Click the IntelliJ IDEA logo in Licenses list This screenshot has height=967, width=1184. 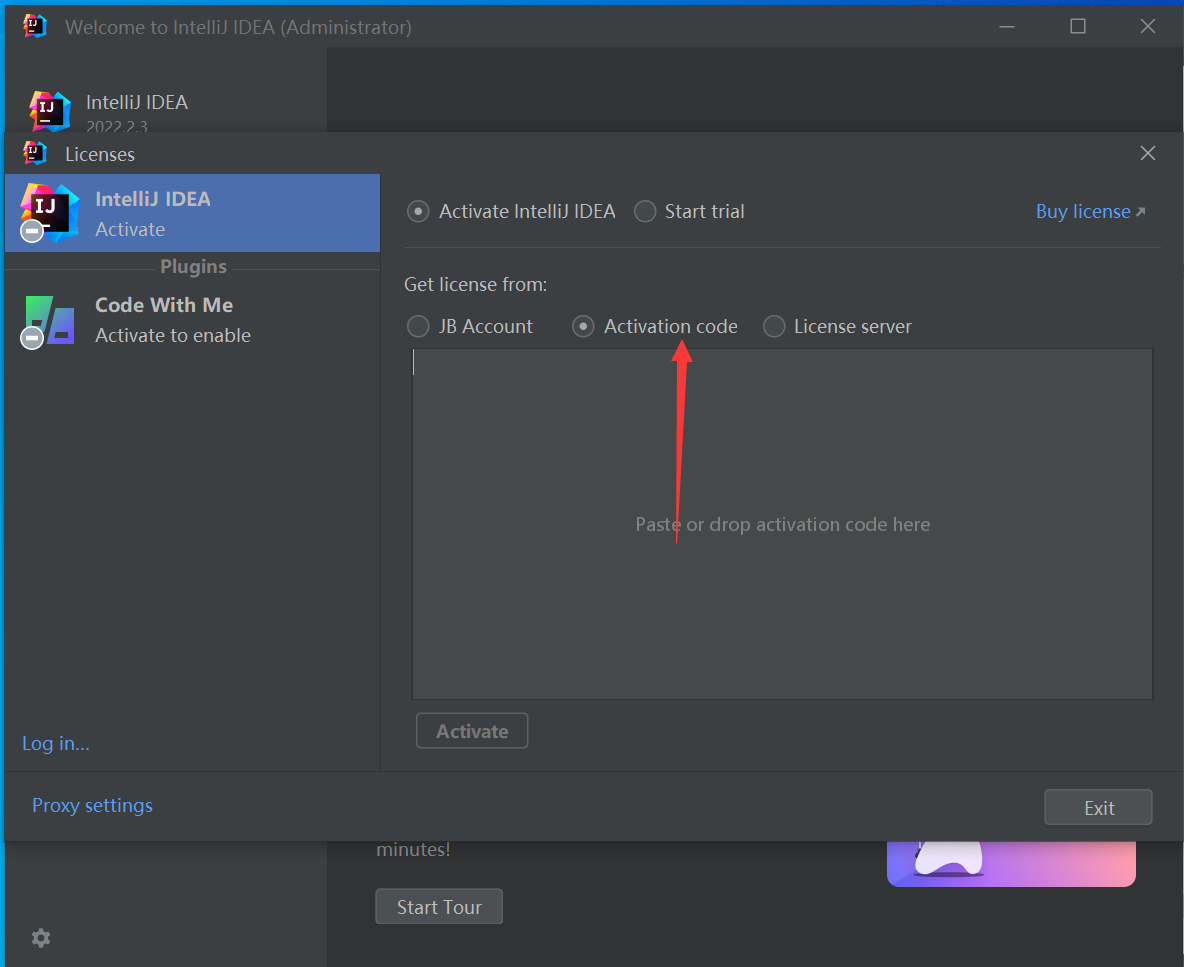tap(49, 212)
